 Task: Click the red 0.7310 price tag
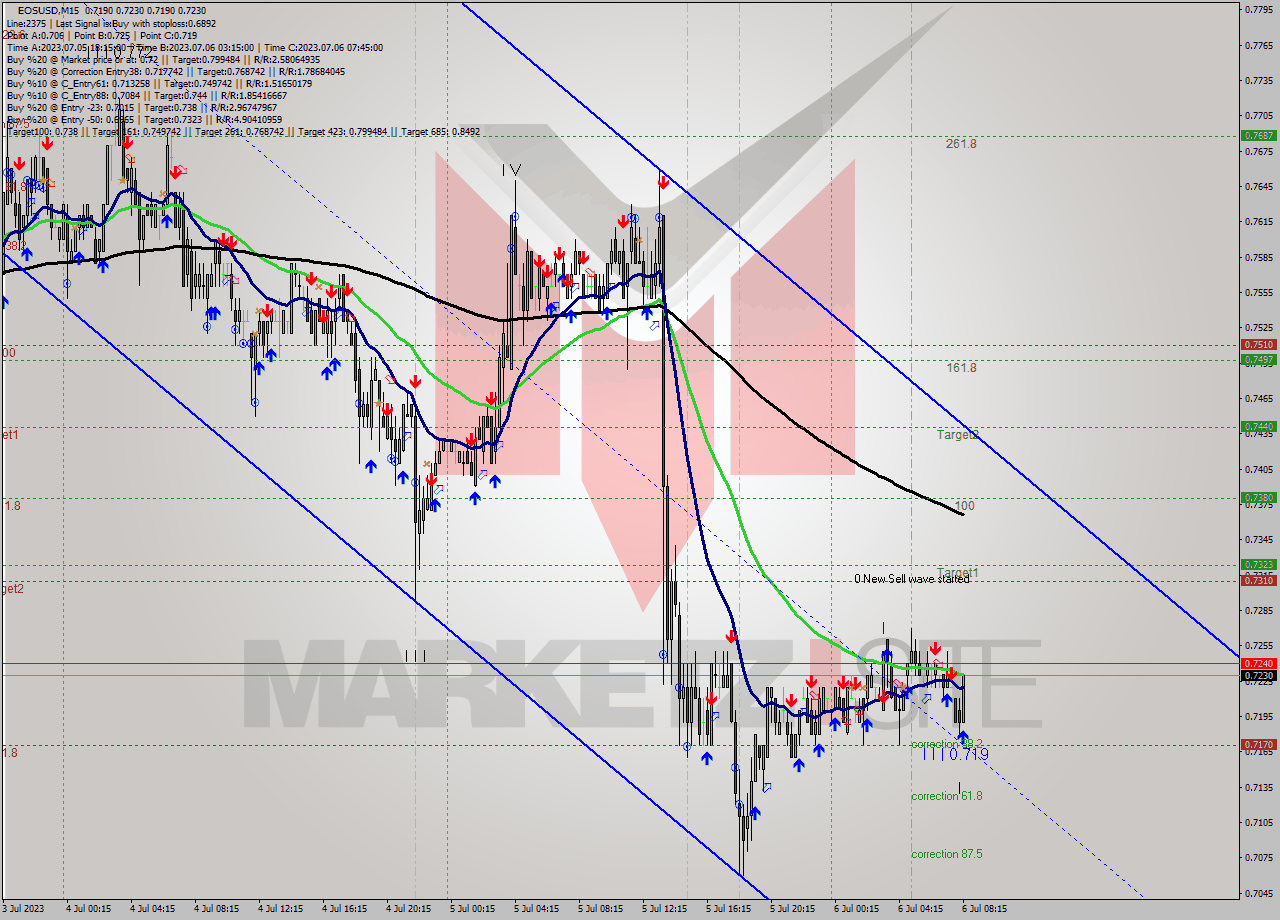1257,580
